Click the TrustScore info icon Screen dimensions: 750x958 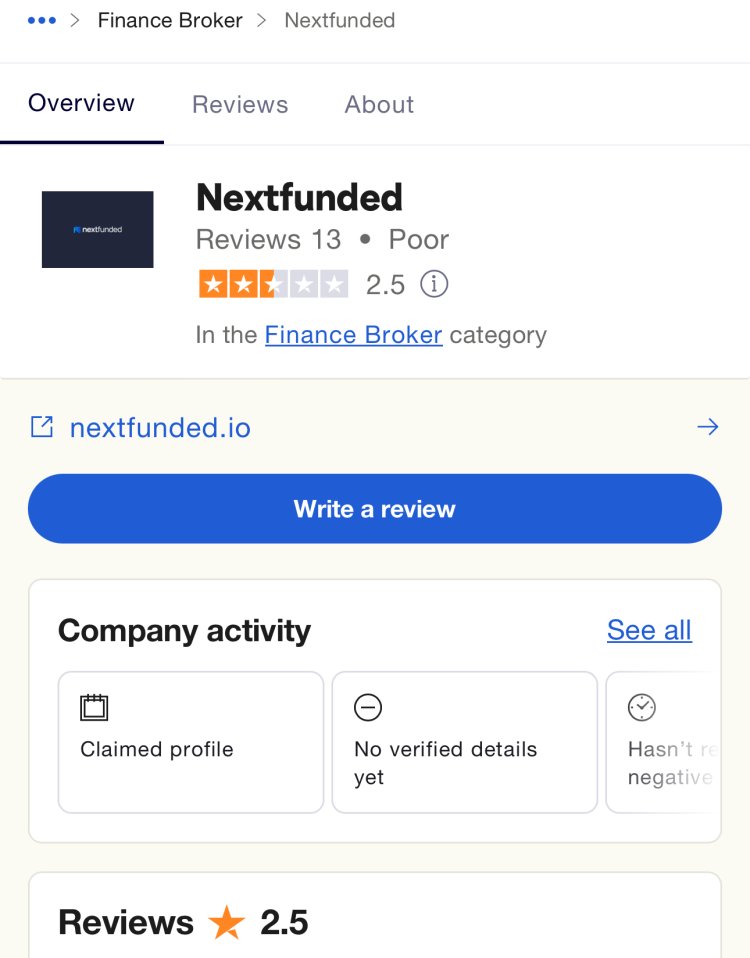point(434,284)
